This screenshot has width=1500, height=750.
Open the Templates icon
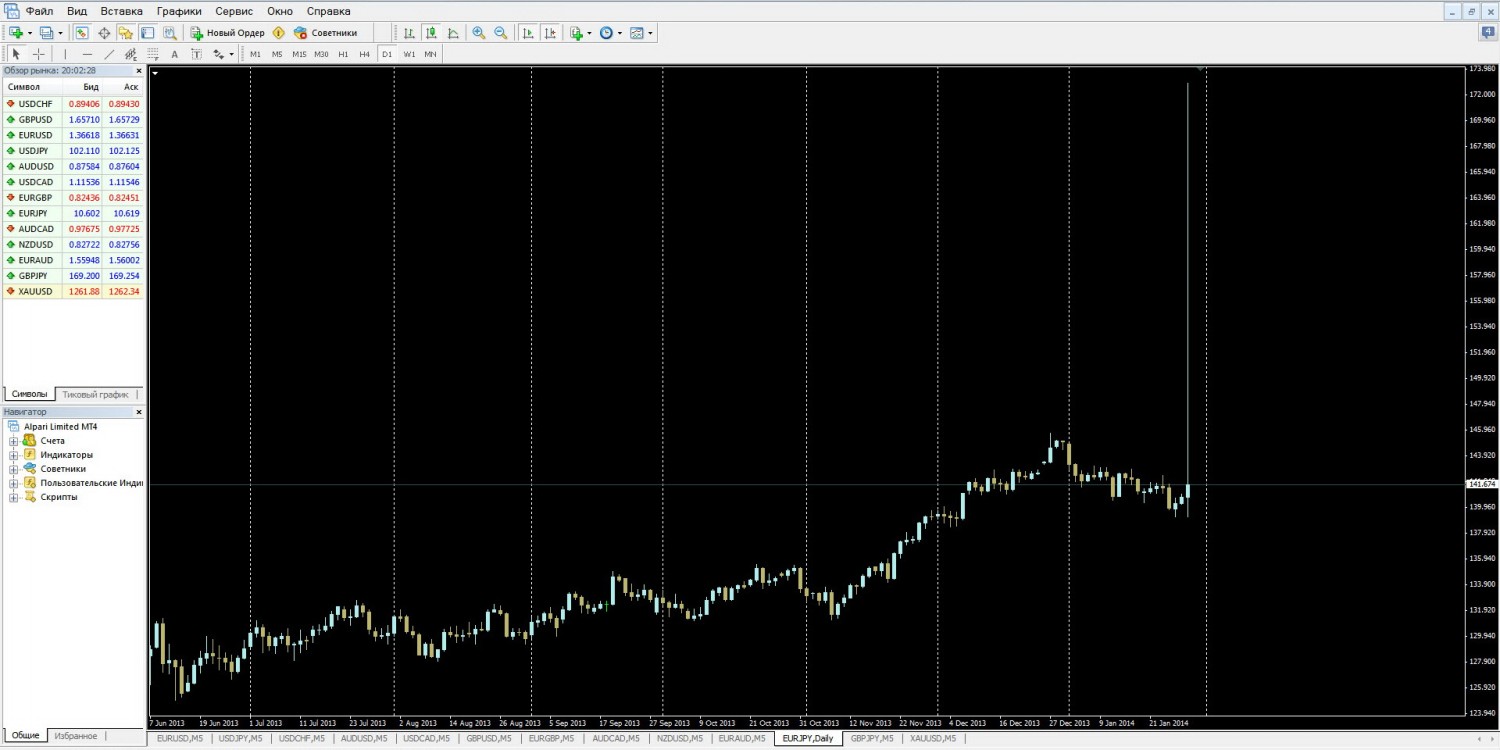point(637,33)
